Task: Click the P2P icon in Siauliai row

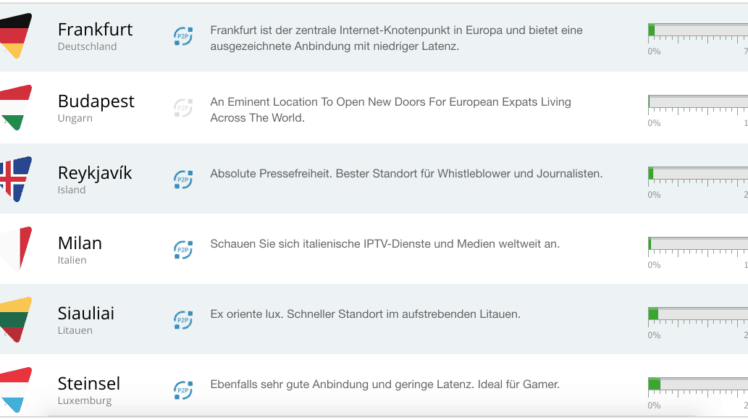Action: pos(183,320)
